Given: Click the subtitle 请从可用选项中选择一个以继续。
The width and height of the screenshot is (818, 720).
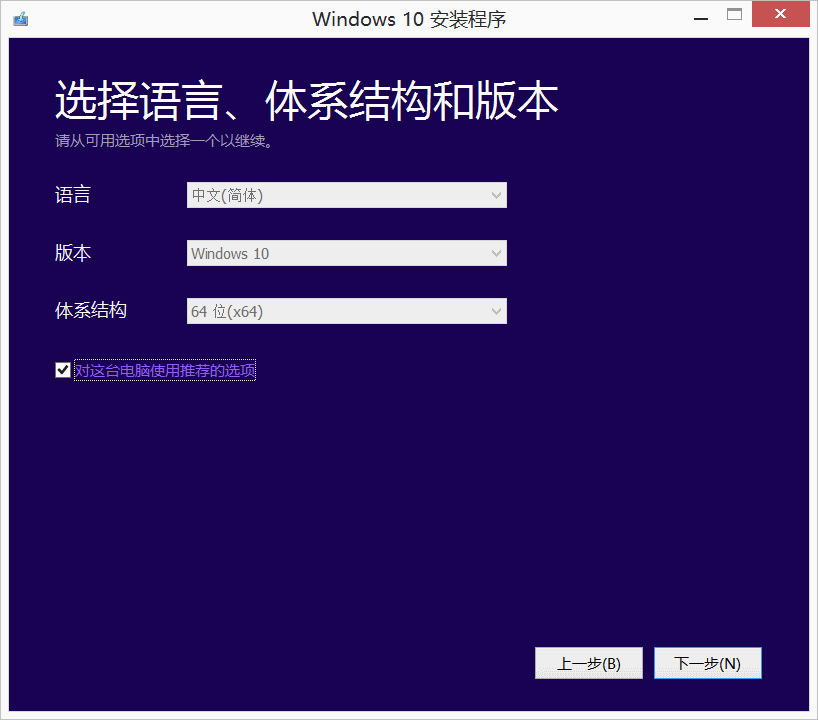Looking at the screenshot, I should (x=164, y=141).
